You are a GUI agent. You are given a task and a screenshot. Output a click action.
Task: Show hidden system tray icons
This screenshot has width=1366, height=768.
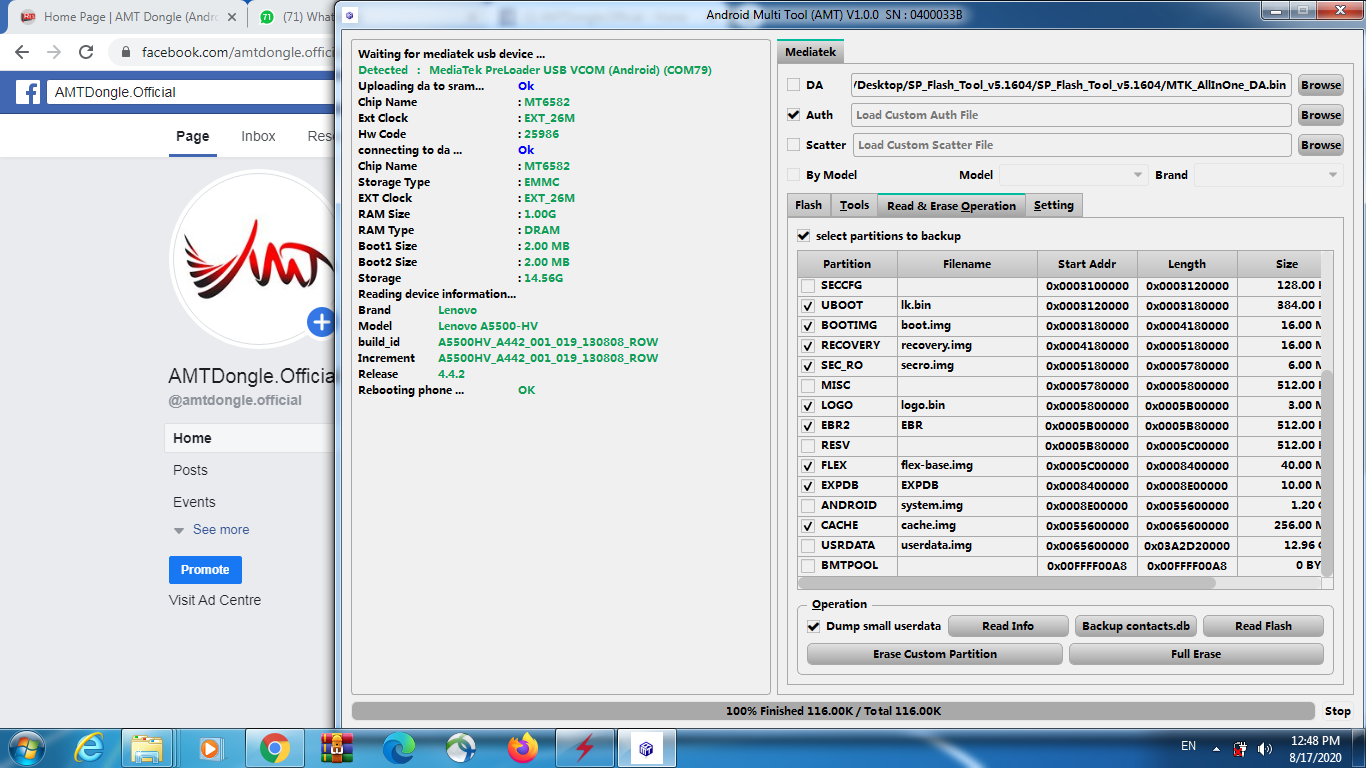[1216, 747]
